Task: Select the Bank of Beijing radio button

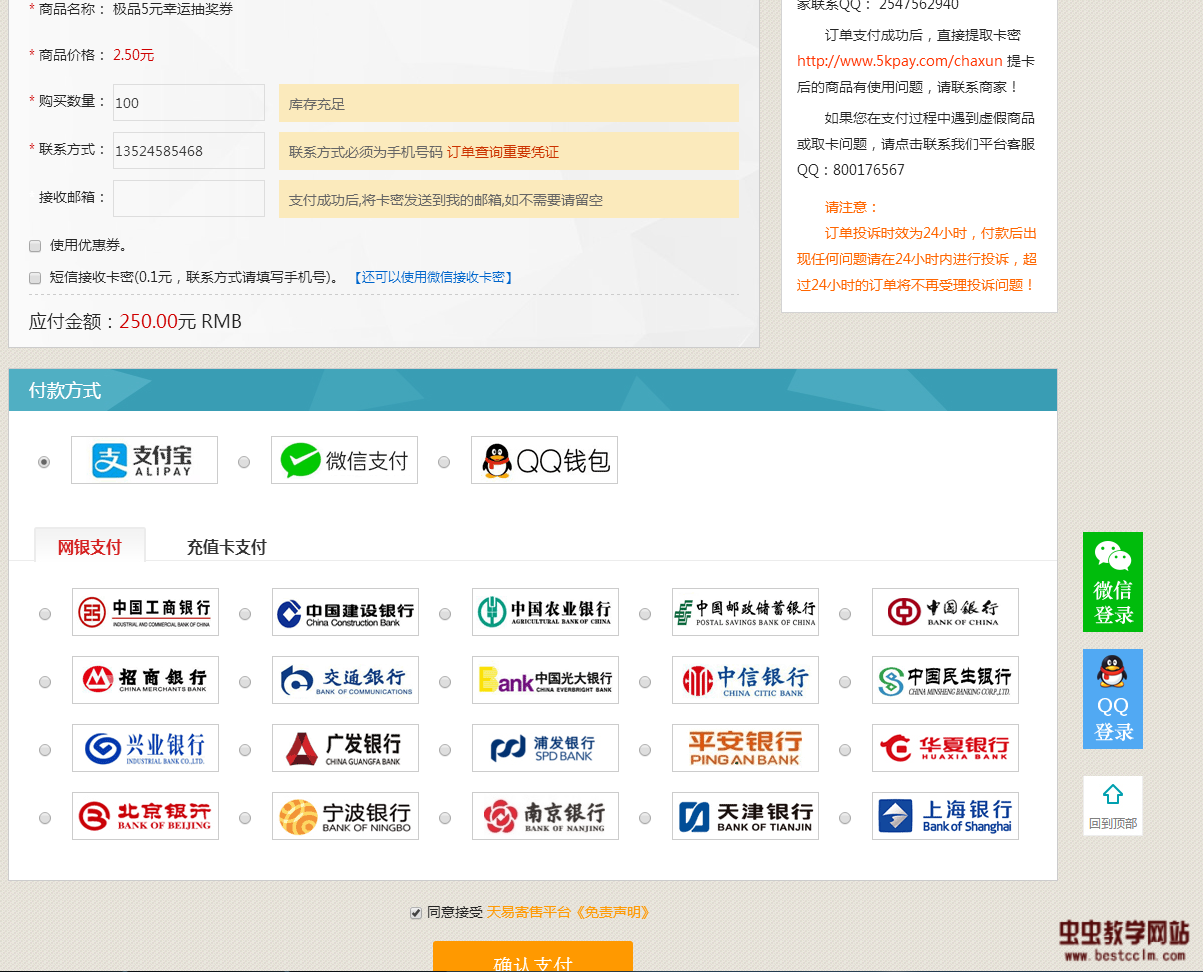Action: (45, 818)
